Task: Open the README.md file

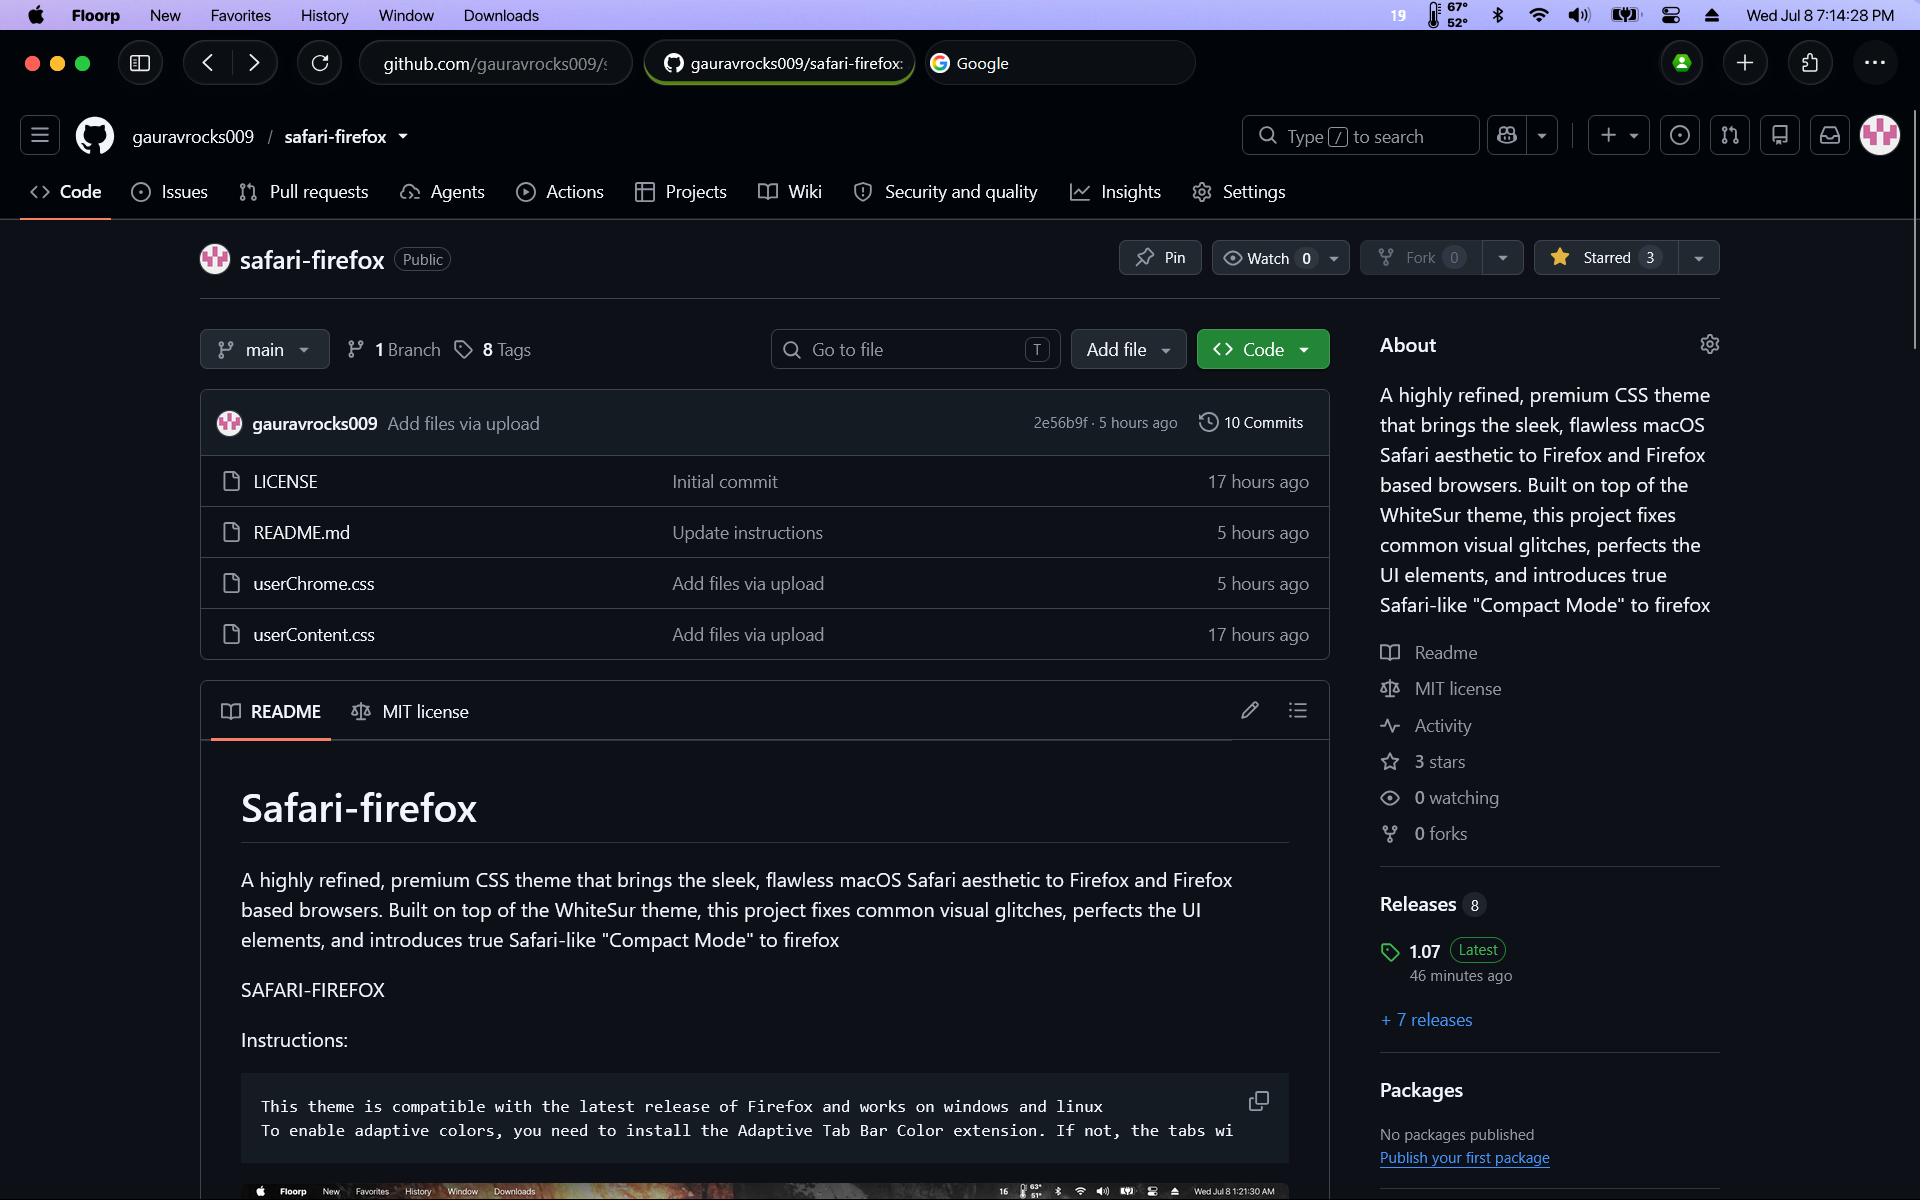Action: (x=302, y=533)
